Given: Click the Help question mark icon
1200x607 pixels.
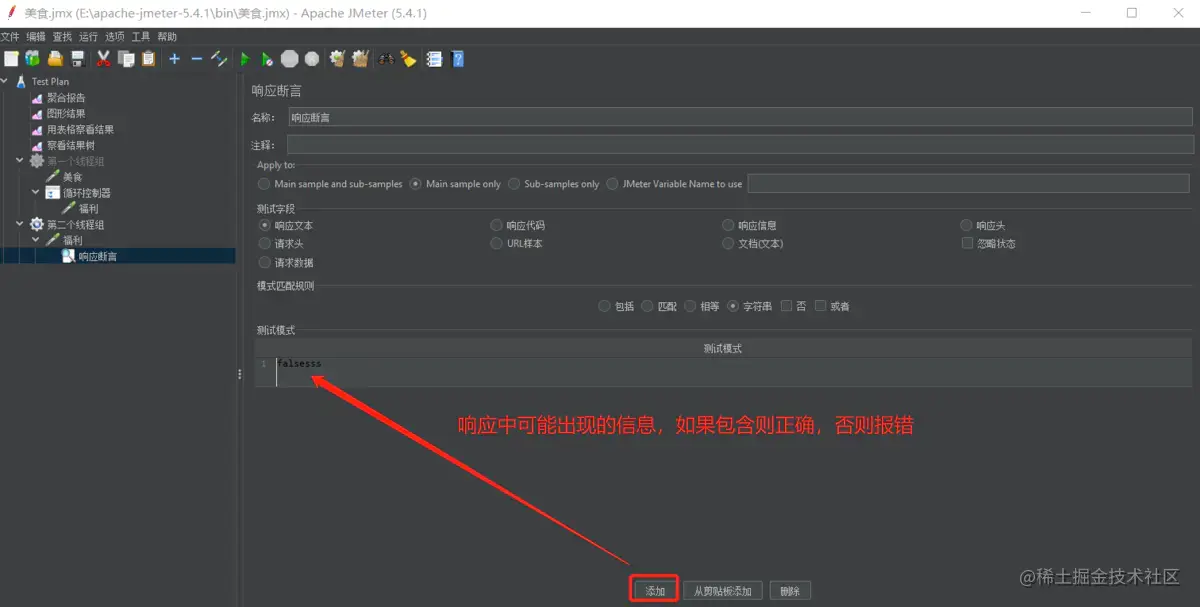Looking at the screenshot, I should tap(457, 59).
